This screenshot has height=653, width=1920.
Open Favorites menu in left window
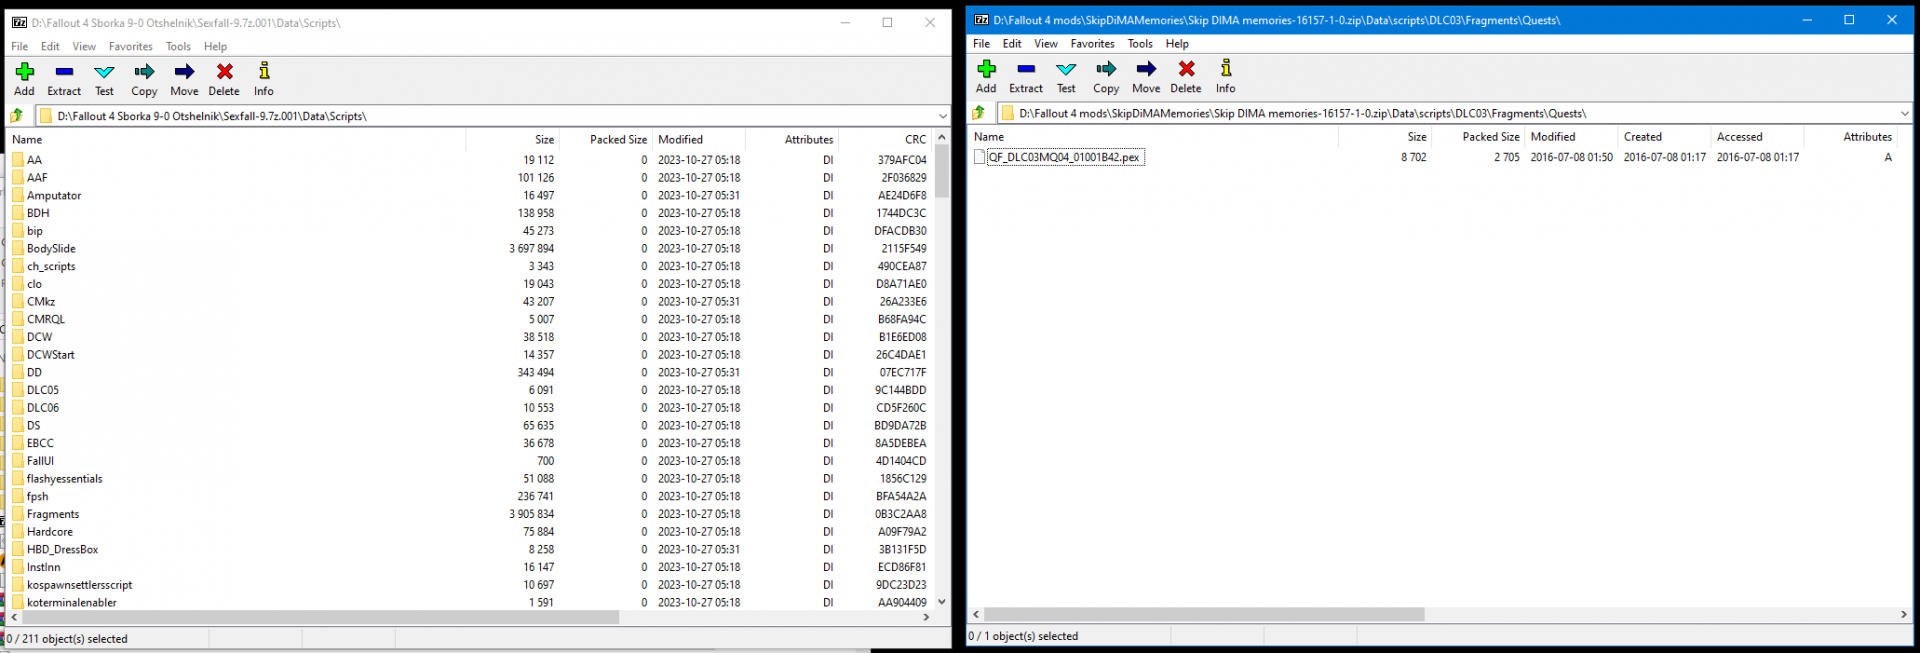(130, 47)
